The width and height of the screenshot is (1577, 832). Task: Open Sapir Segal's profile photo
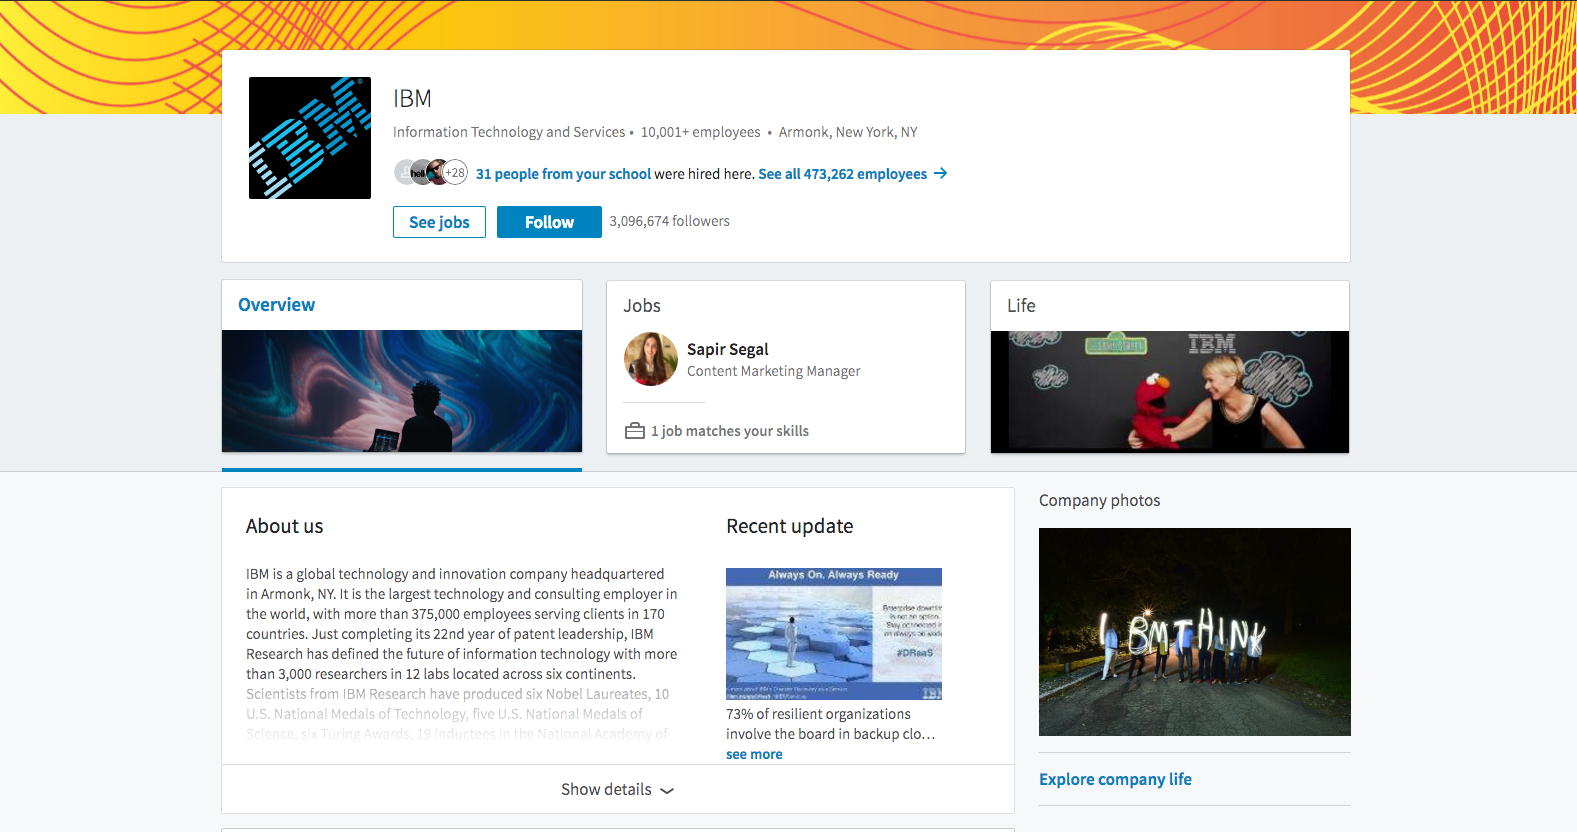tap(651, 359)
